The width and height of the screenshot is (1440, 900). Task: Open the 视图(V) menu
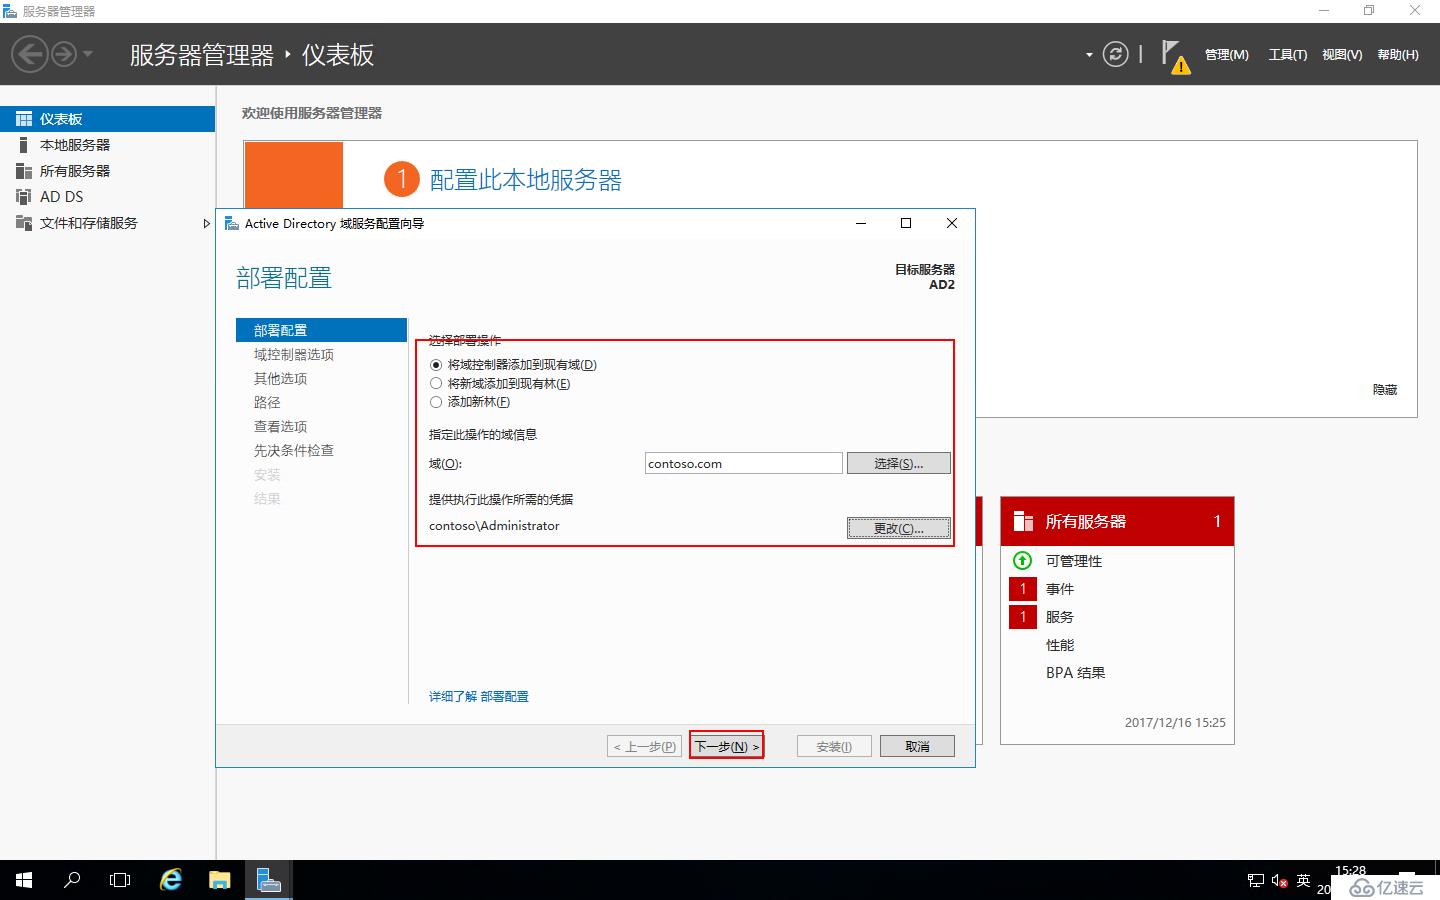coord(1342,55)
